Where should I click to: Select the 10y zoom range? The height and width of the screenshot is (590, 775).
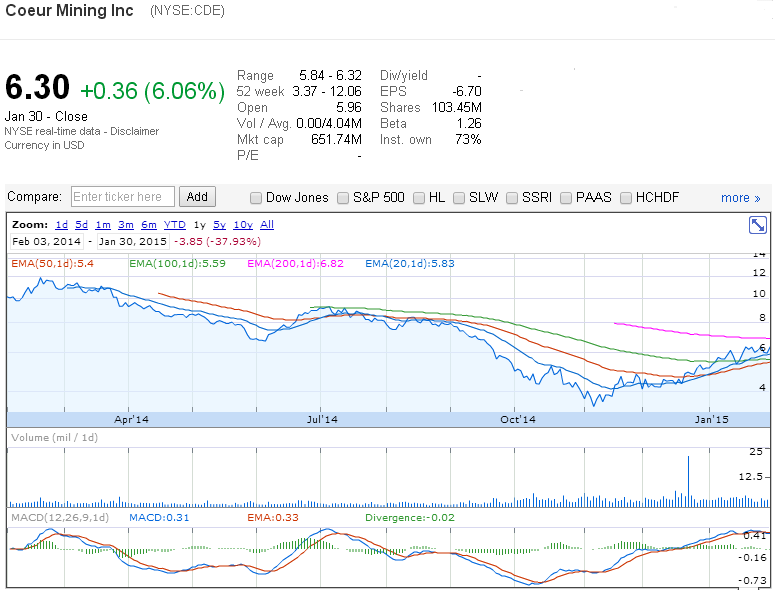[243, 225]
